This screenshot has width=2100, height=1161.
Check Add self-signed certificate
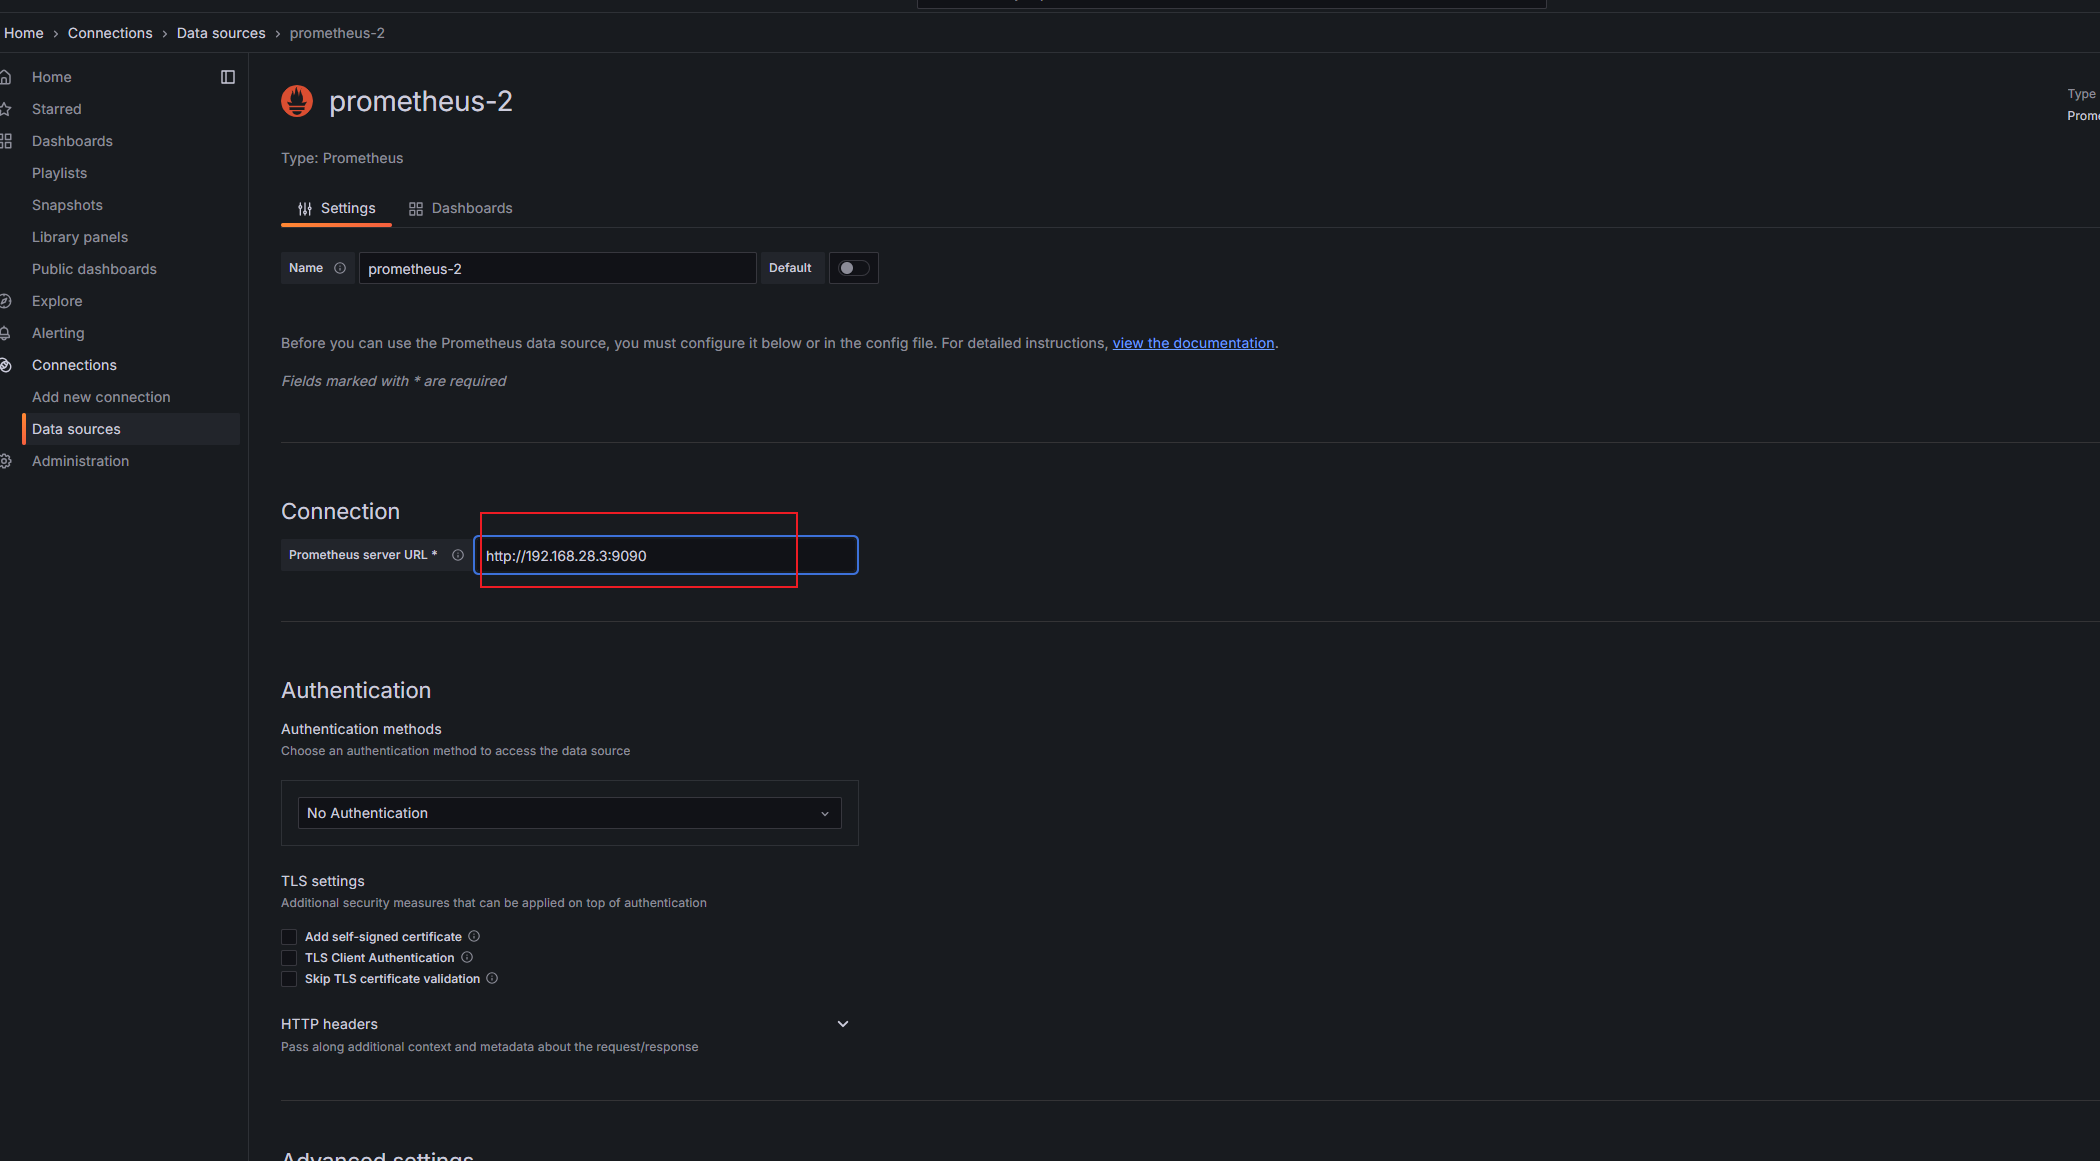click(x=289, y=937)
